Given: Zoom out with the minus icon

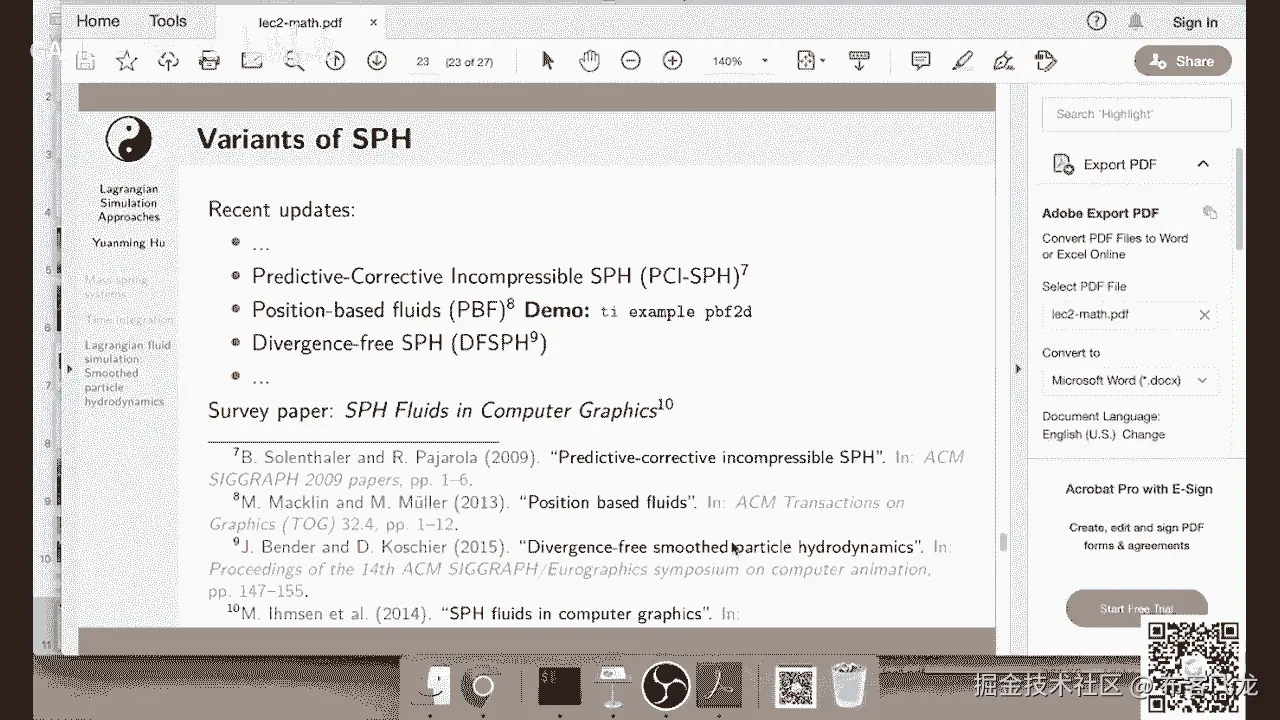Looking at the screenshot, I should [x=631, y=61].
